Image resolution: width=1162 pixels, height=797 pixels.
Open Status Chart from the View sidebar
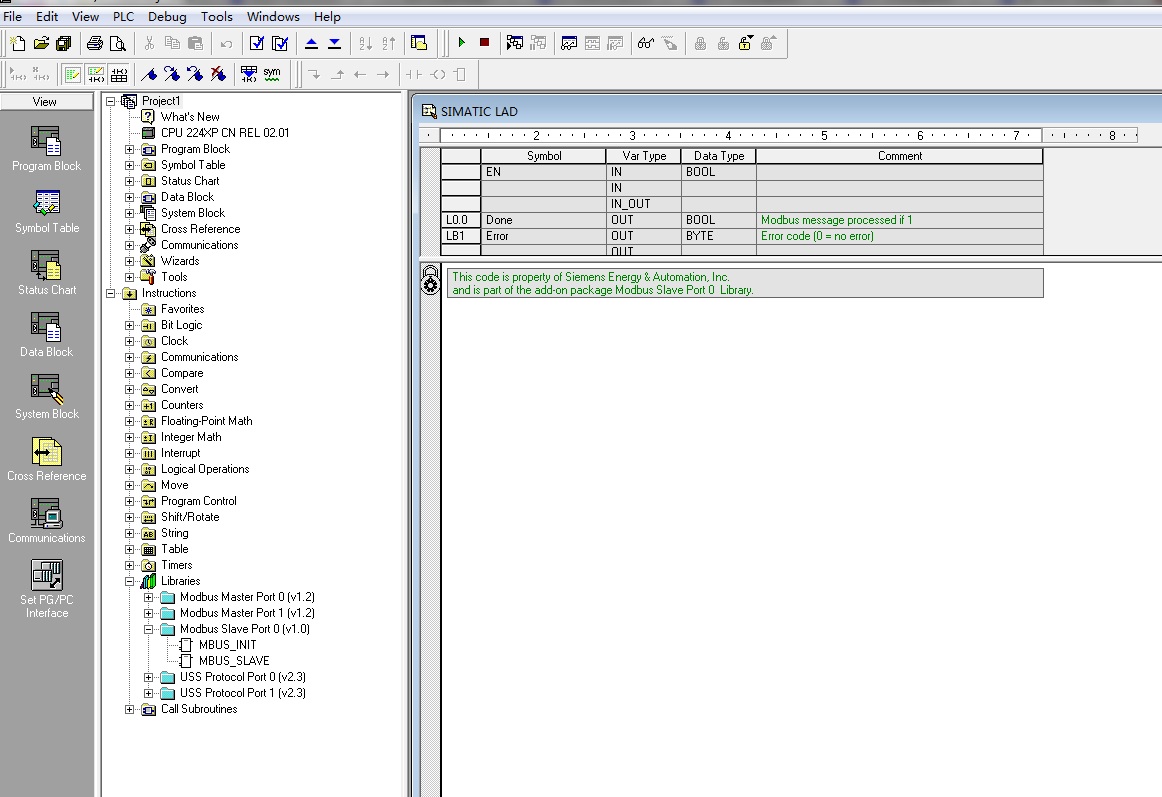coord(46,274)
